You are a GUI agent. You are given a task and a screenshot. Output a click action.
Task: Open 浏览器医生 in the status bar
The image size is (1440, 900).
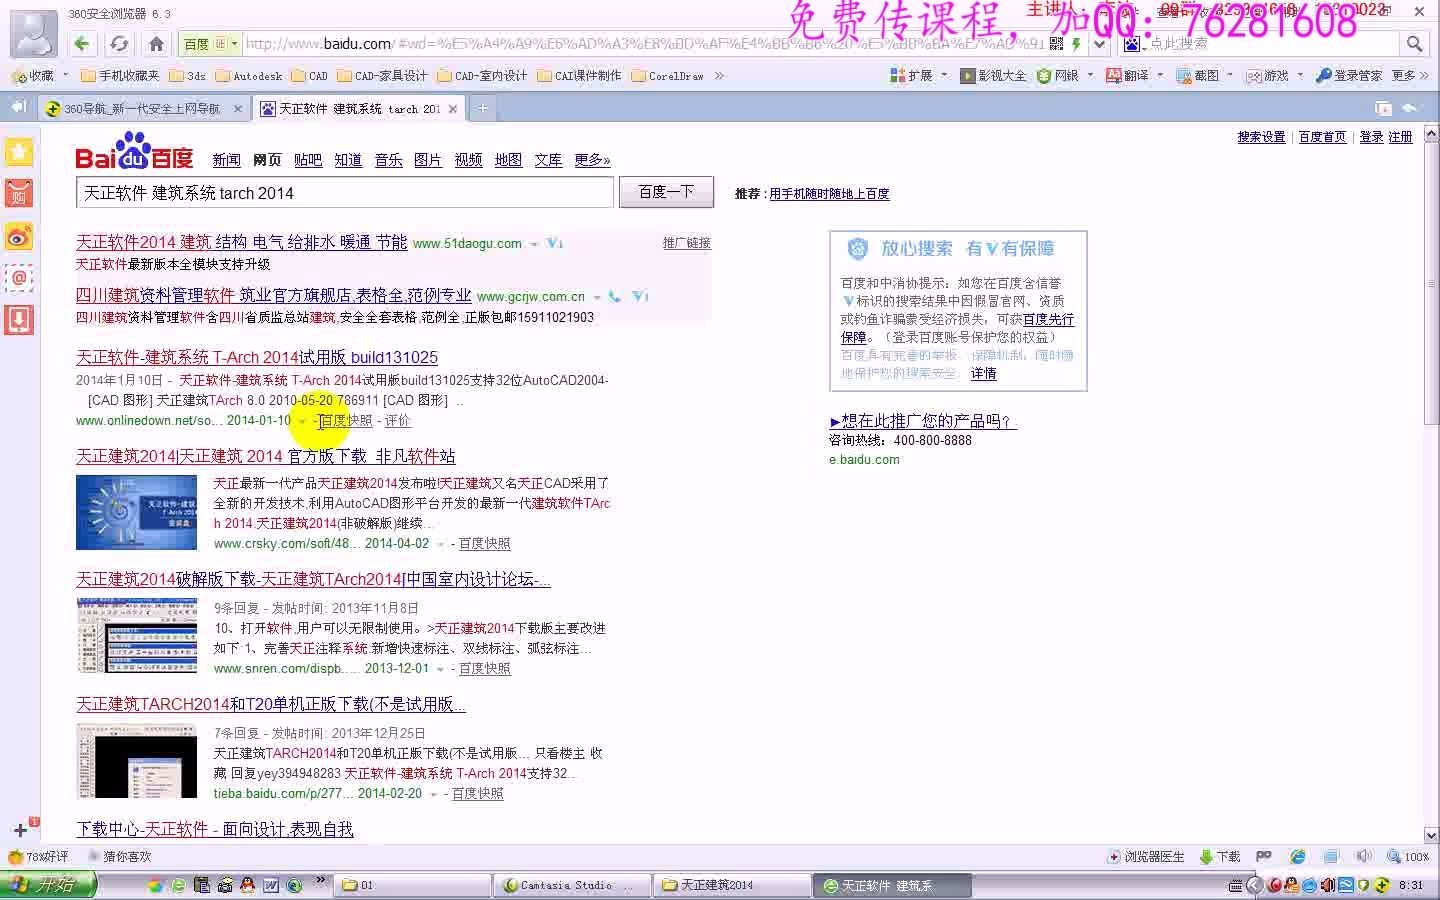(x=1146, y=857)
